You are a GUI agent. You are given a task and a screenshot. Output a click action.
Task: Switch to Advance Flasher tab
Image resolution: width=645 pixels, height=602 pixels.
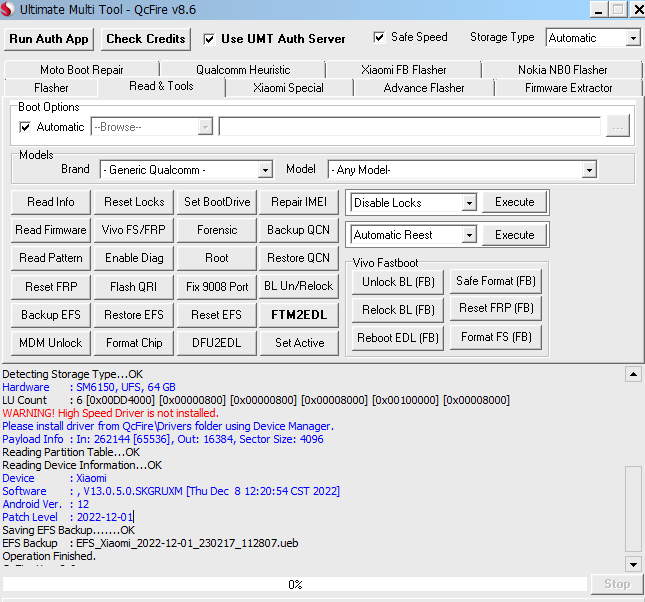424,88
